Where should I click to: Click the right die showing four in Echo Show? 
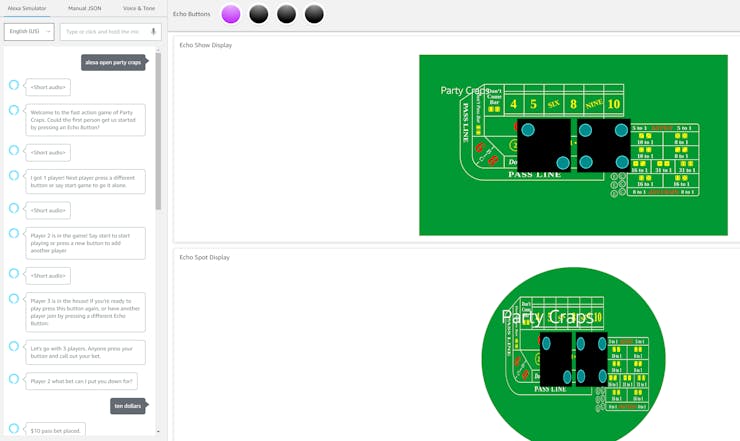[x=604, y=145]
